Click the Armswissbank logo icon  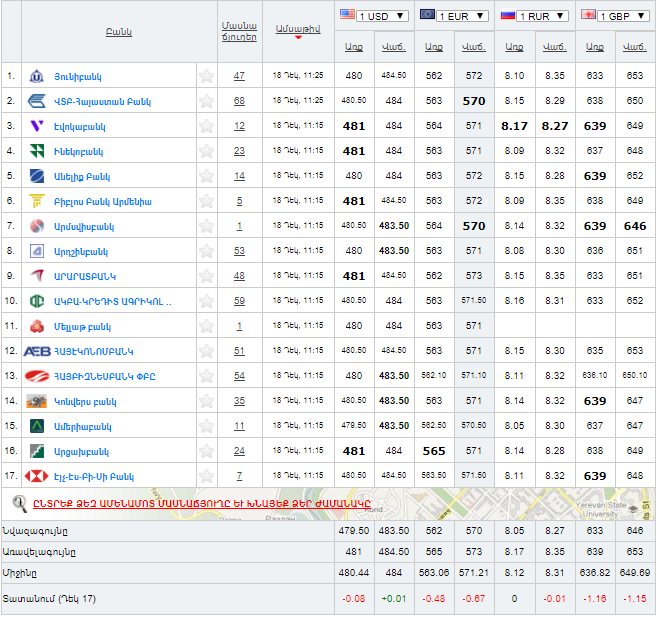tap(37, 226)
